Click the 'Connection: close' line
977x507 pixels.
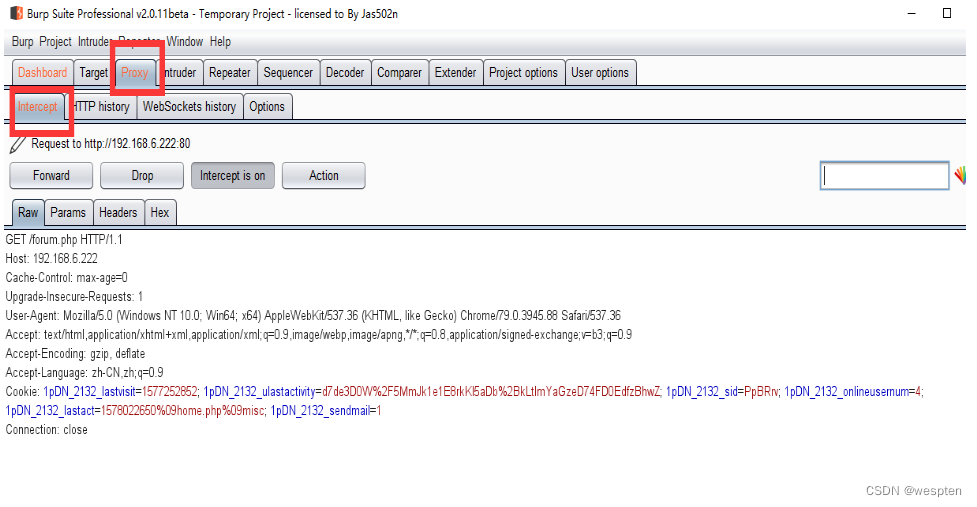(x=47, y=430)
